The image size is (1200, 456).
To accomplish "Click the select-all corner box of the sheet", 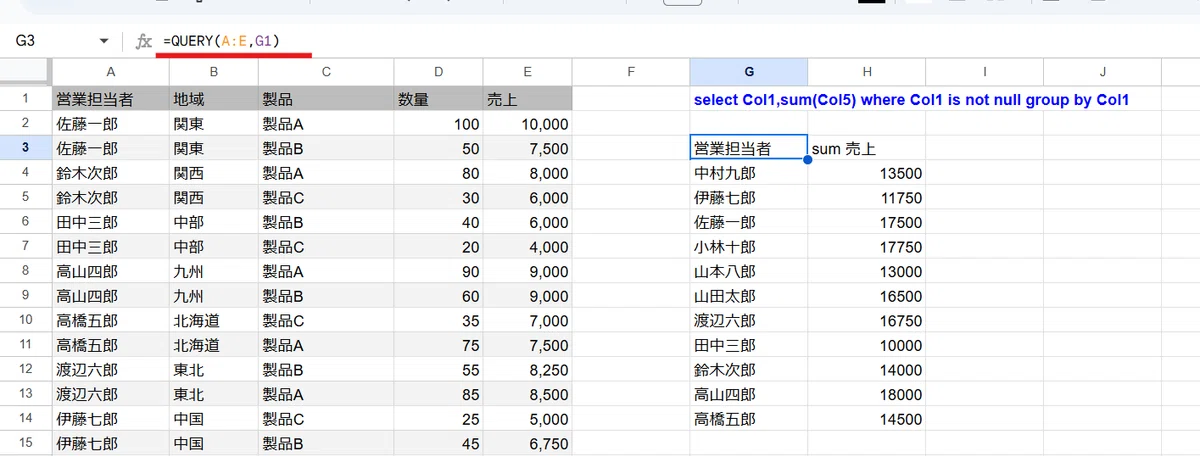I will (25, 71).
